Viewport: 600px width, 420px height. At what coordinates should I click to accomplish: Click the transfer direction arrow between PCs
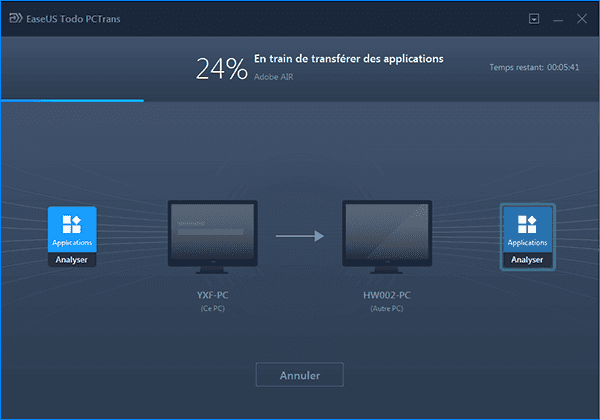300,236
